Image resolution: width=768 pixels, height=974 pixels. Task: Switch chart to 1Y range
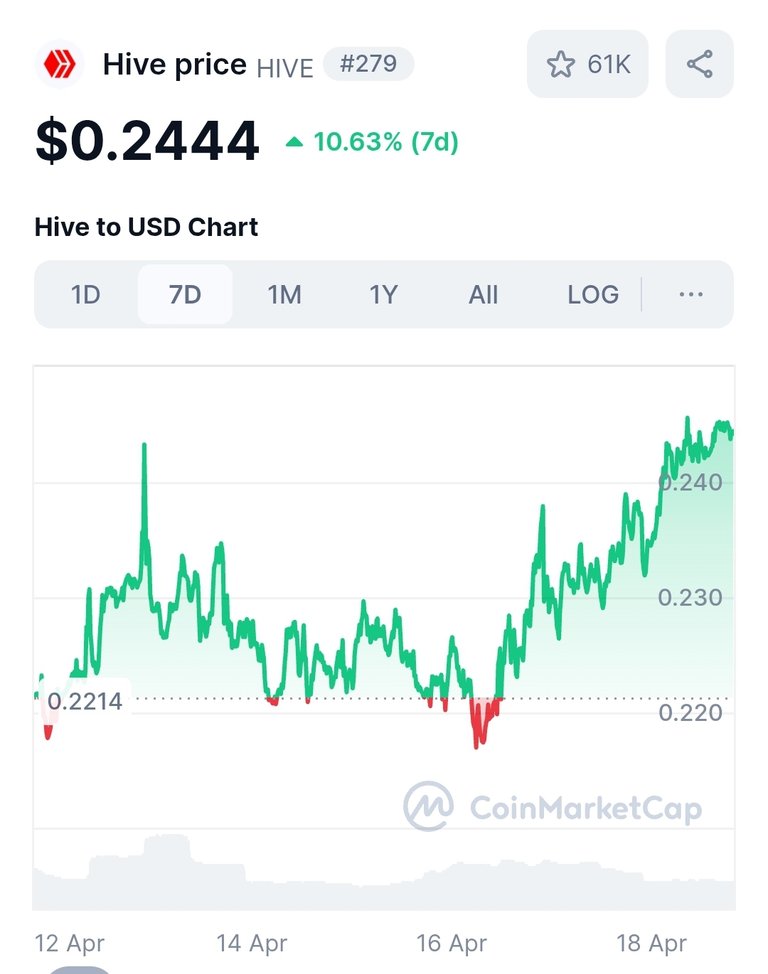point(383,294)
